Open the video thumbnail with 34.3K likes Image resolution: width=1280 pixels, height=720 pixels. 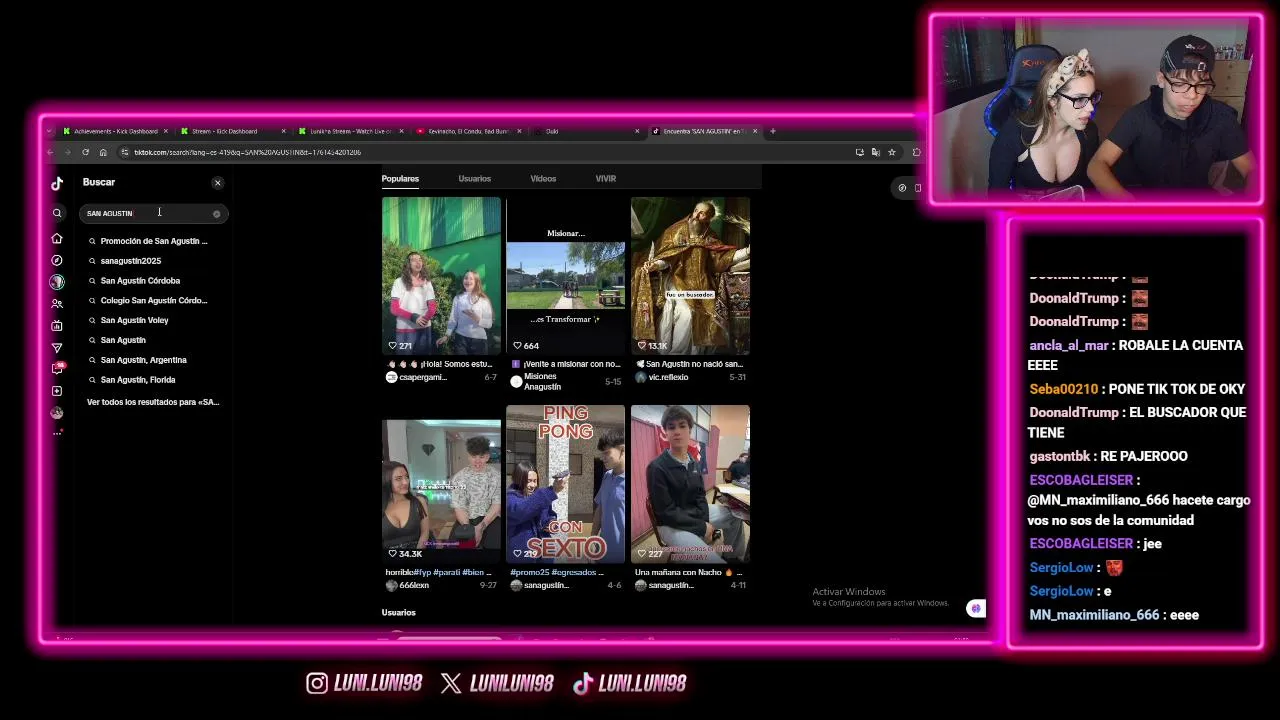coord(441,484)
